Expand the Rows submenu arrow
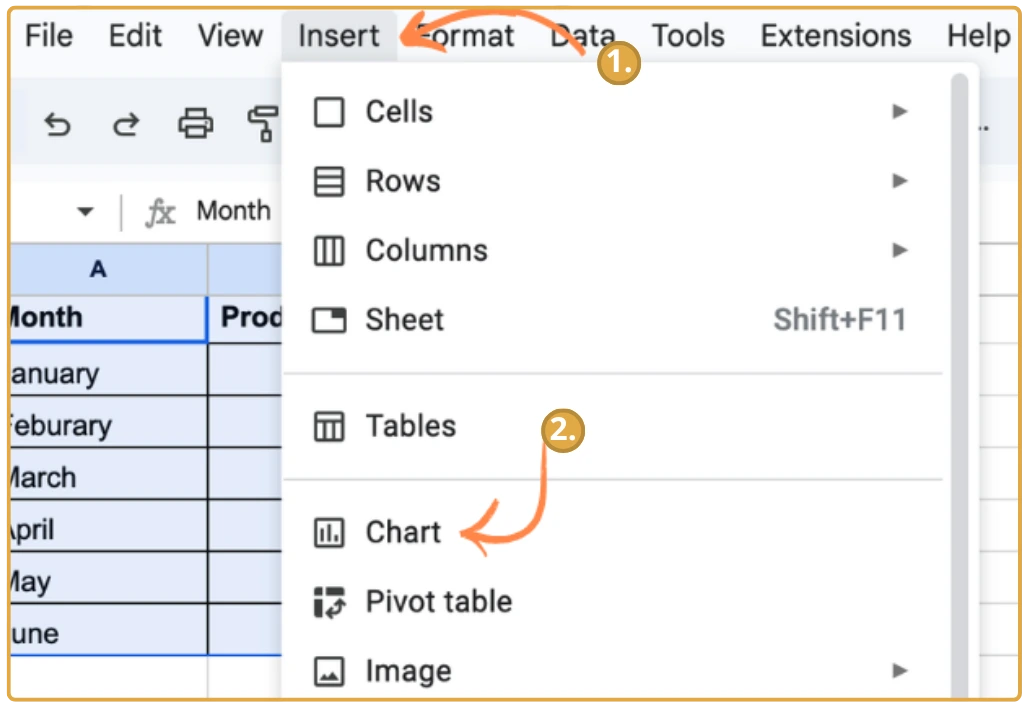The height and width of the screenshot is (705, 1024). pos(900,182)
